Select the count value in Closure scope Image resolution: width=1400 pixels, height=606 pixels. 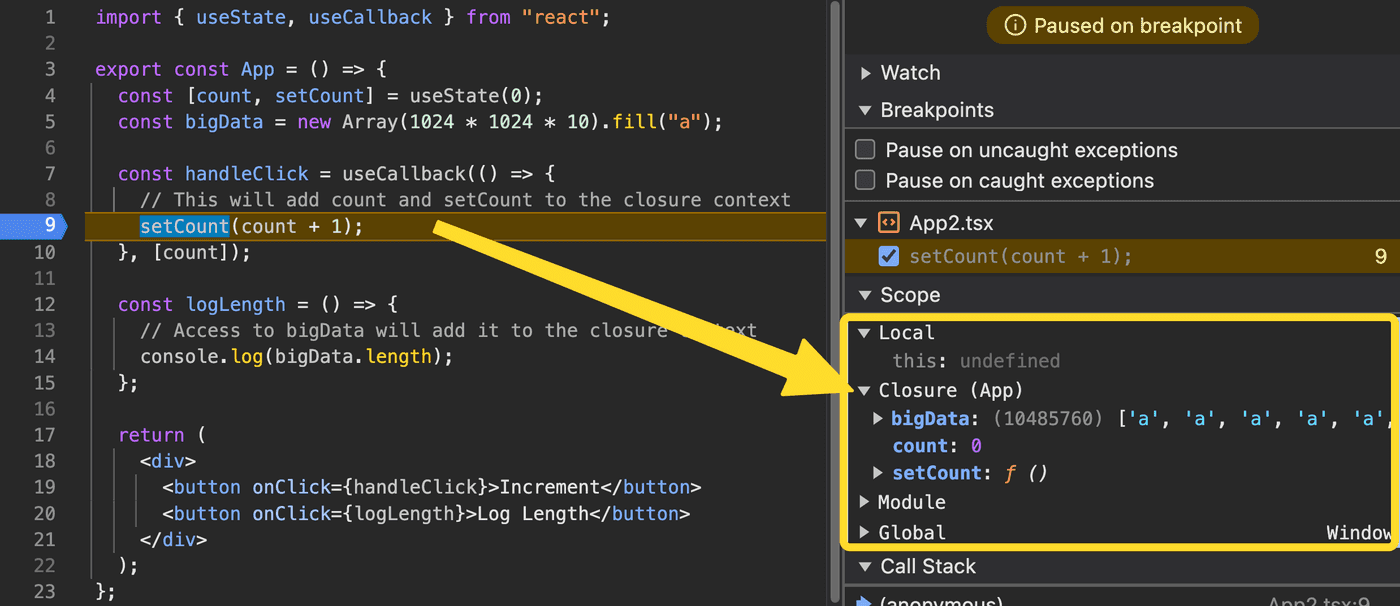(x=975, y=446)
